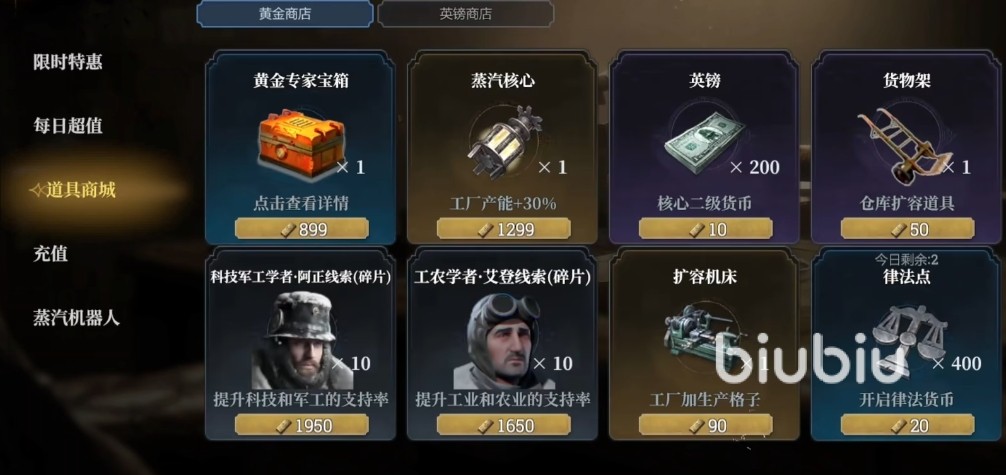This screenshot has width=1006, height=475.
Task: Click the 1299 price button for 蒸汽核心
Action: coord(504,229)
